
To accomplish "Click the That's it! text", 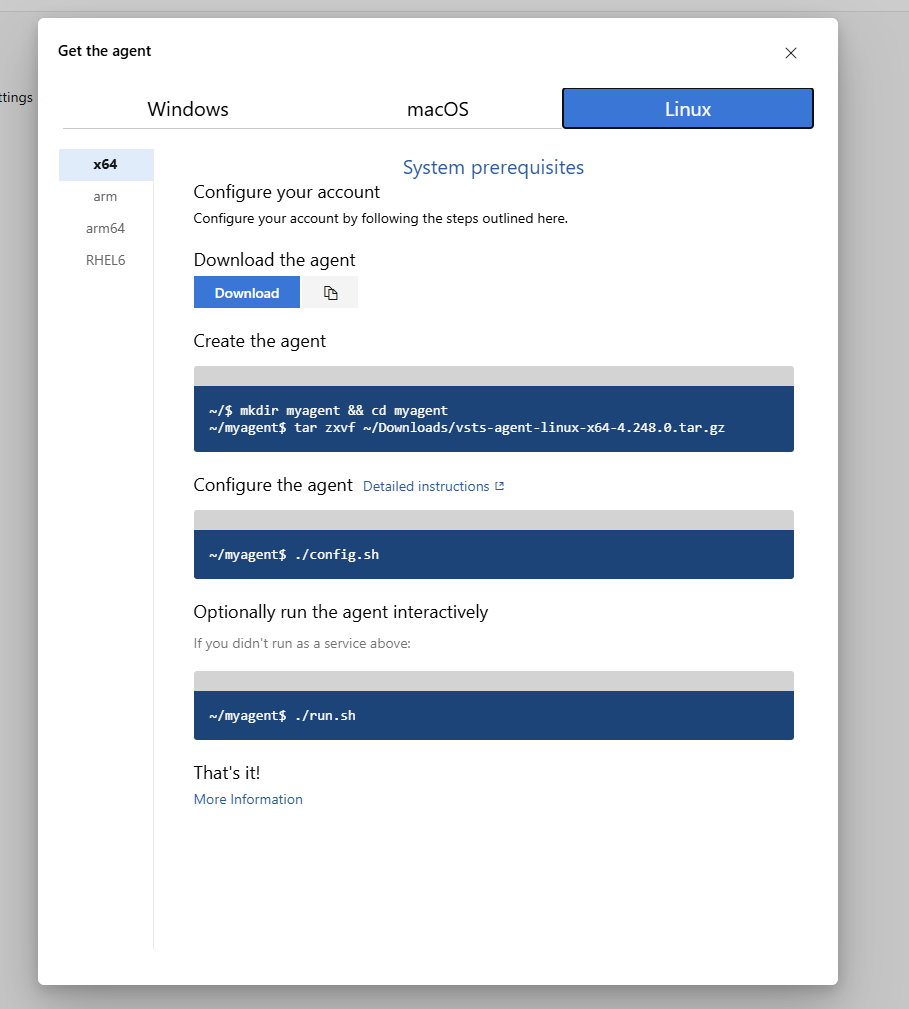I will point(226,773).
